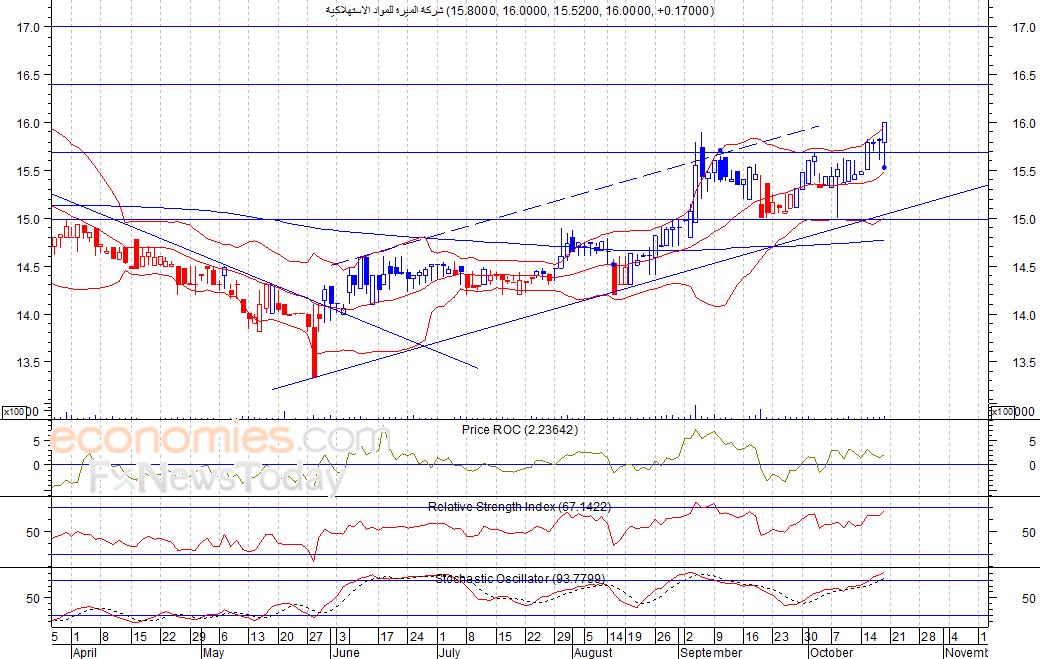This screenshot has height=659, width=1040.
Task: Click the chart title with price values
Action: point(519,10)
